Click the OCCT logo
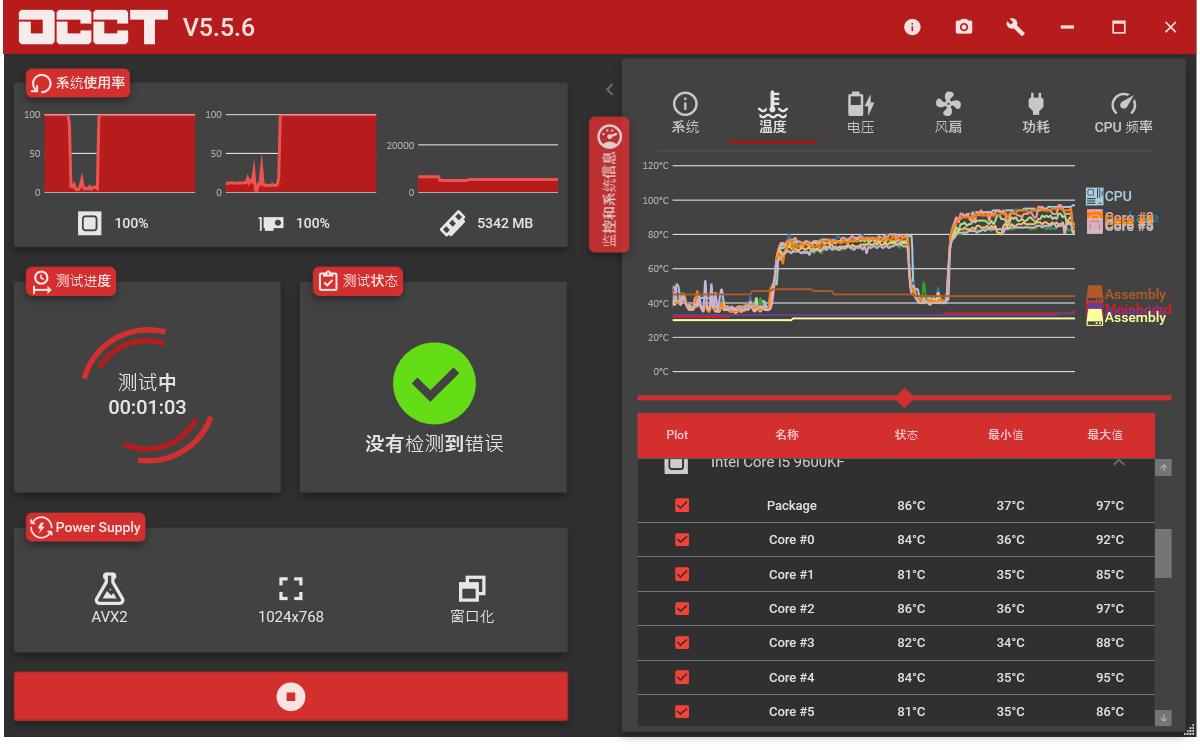The width and height of the screenshot is (1200, 750). [x=93, y=27]
